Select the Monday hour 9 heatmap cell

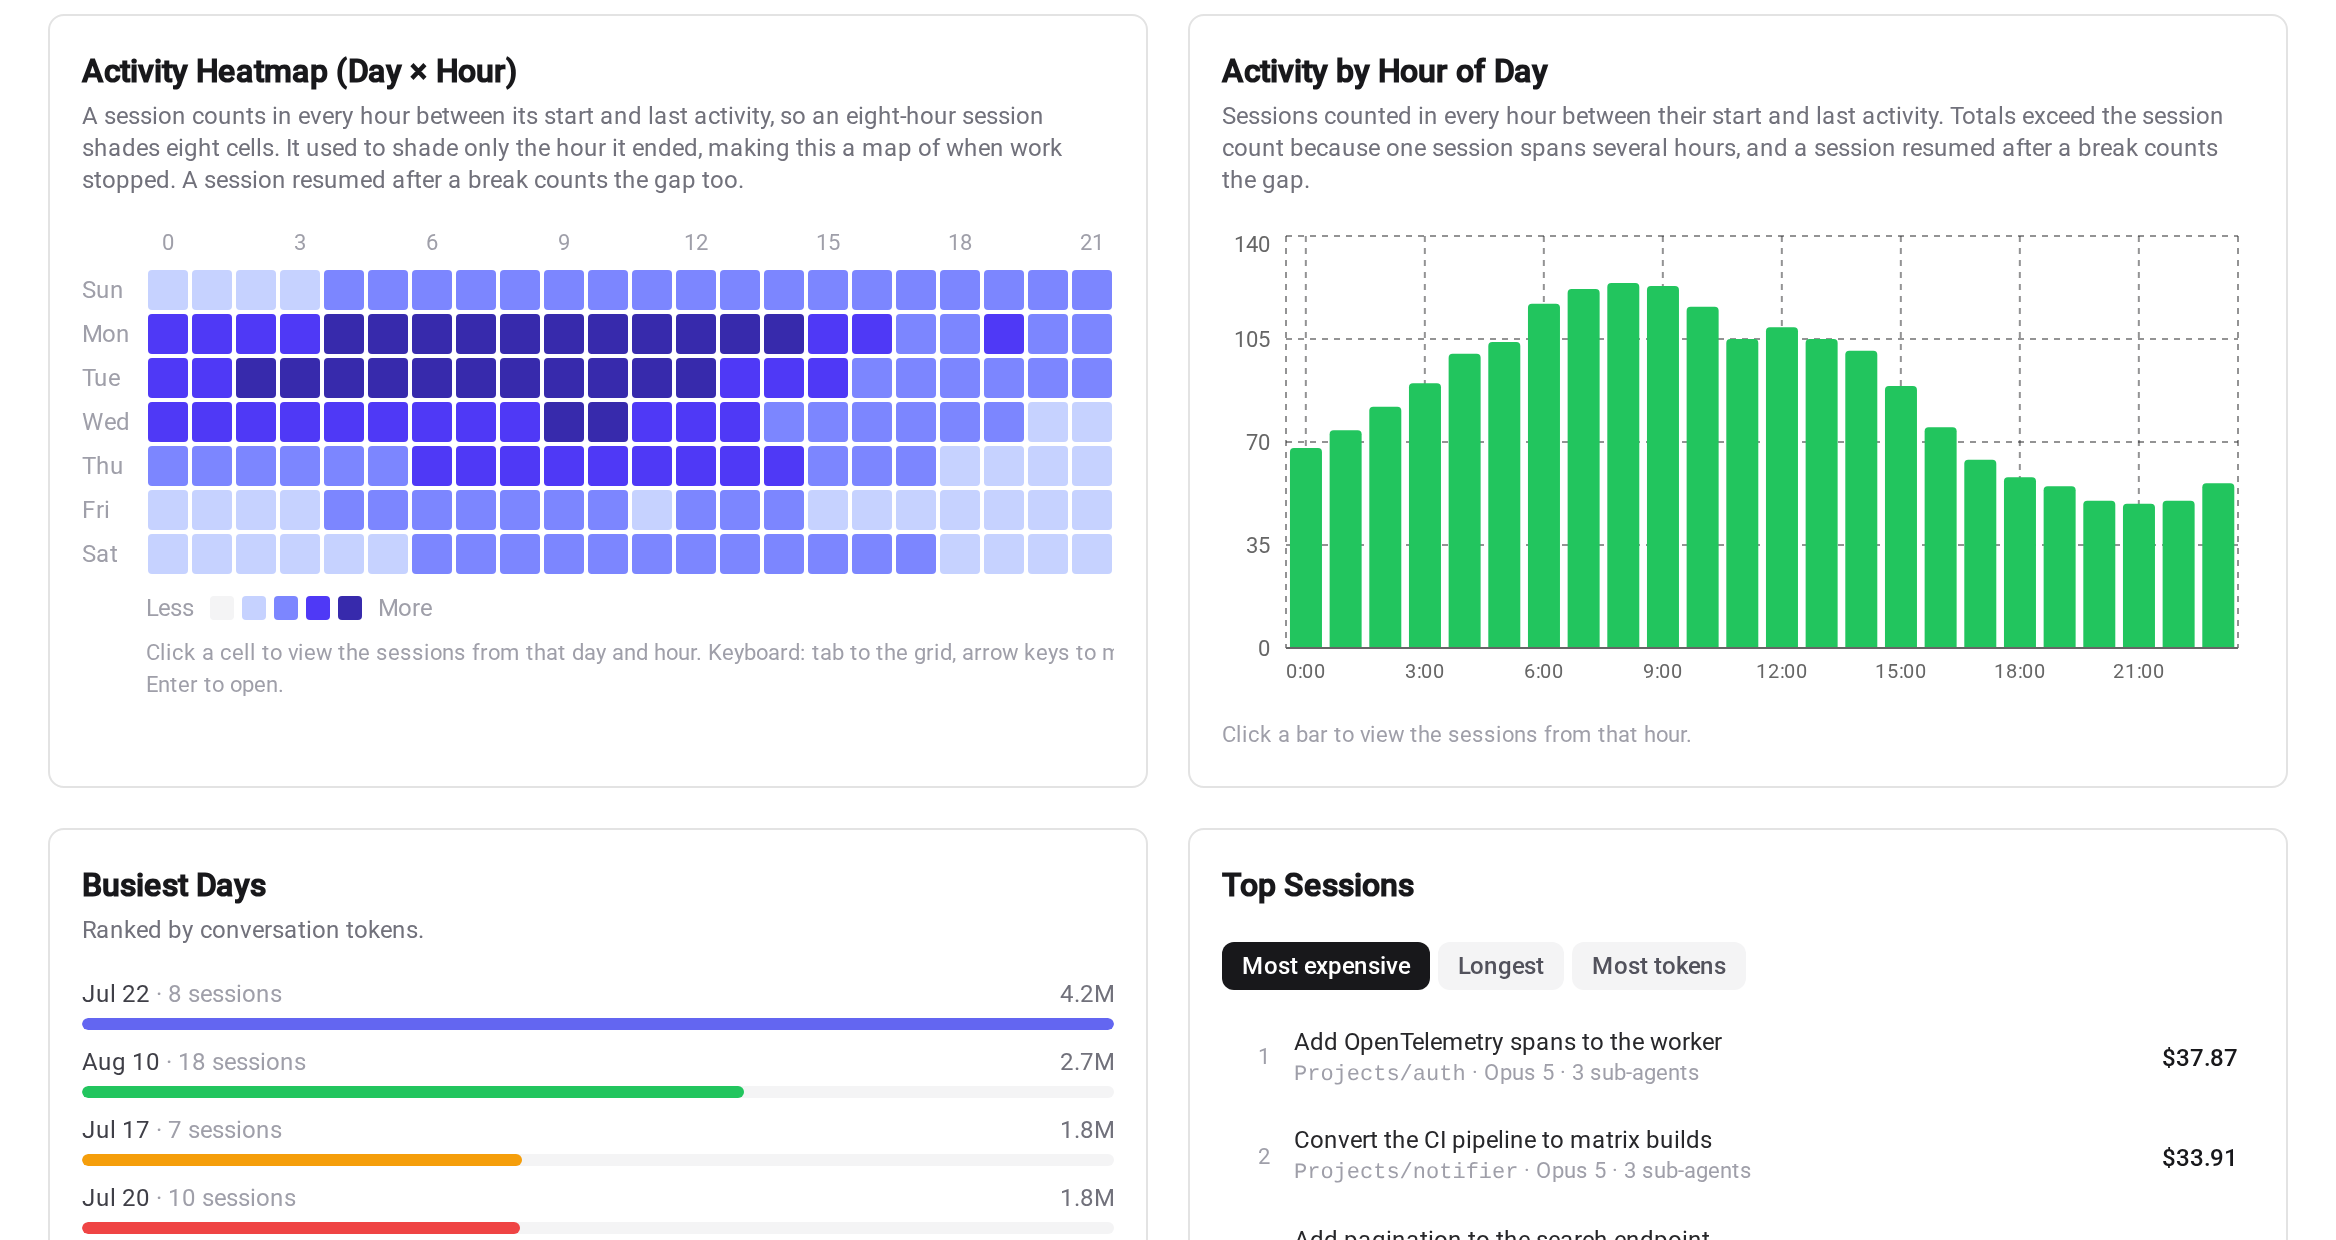click(564, 334)
